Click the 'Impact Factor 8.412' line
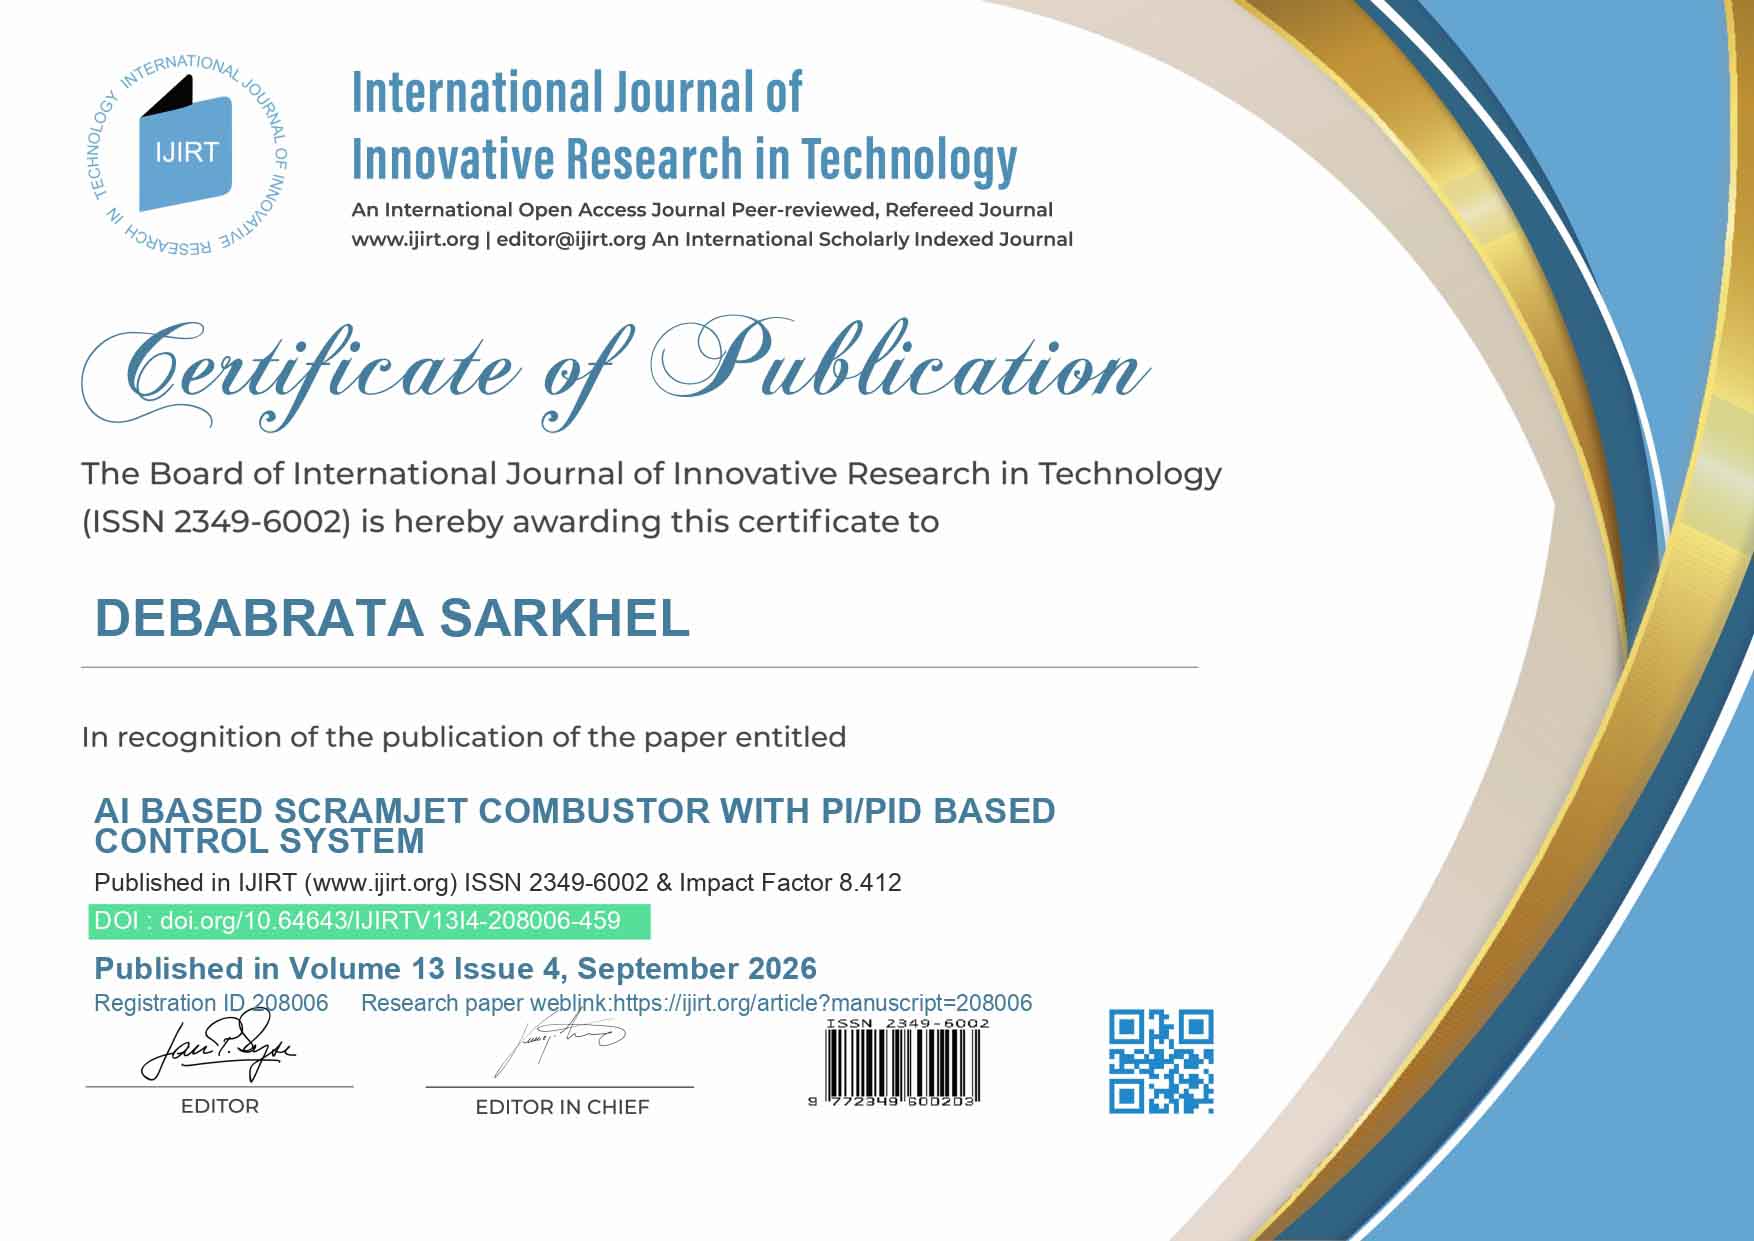 pos(498,882)
